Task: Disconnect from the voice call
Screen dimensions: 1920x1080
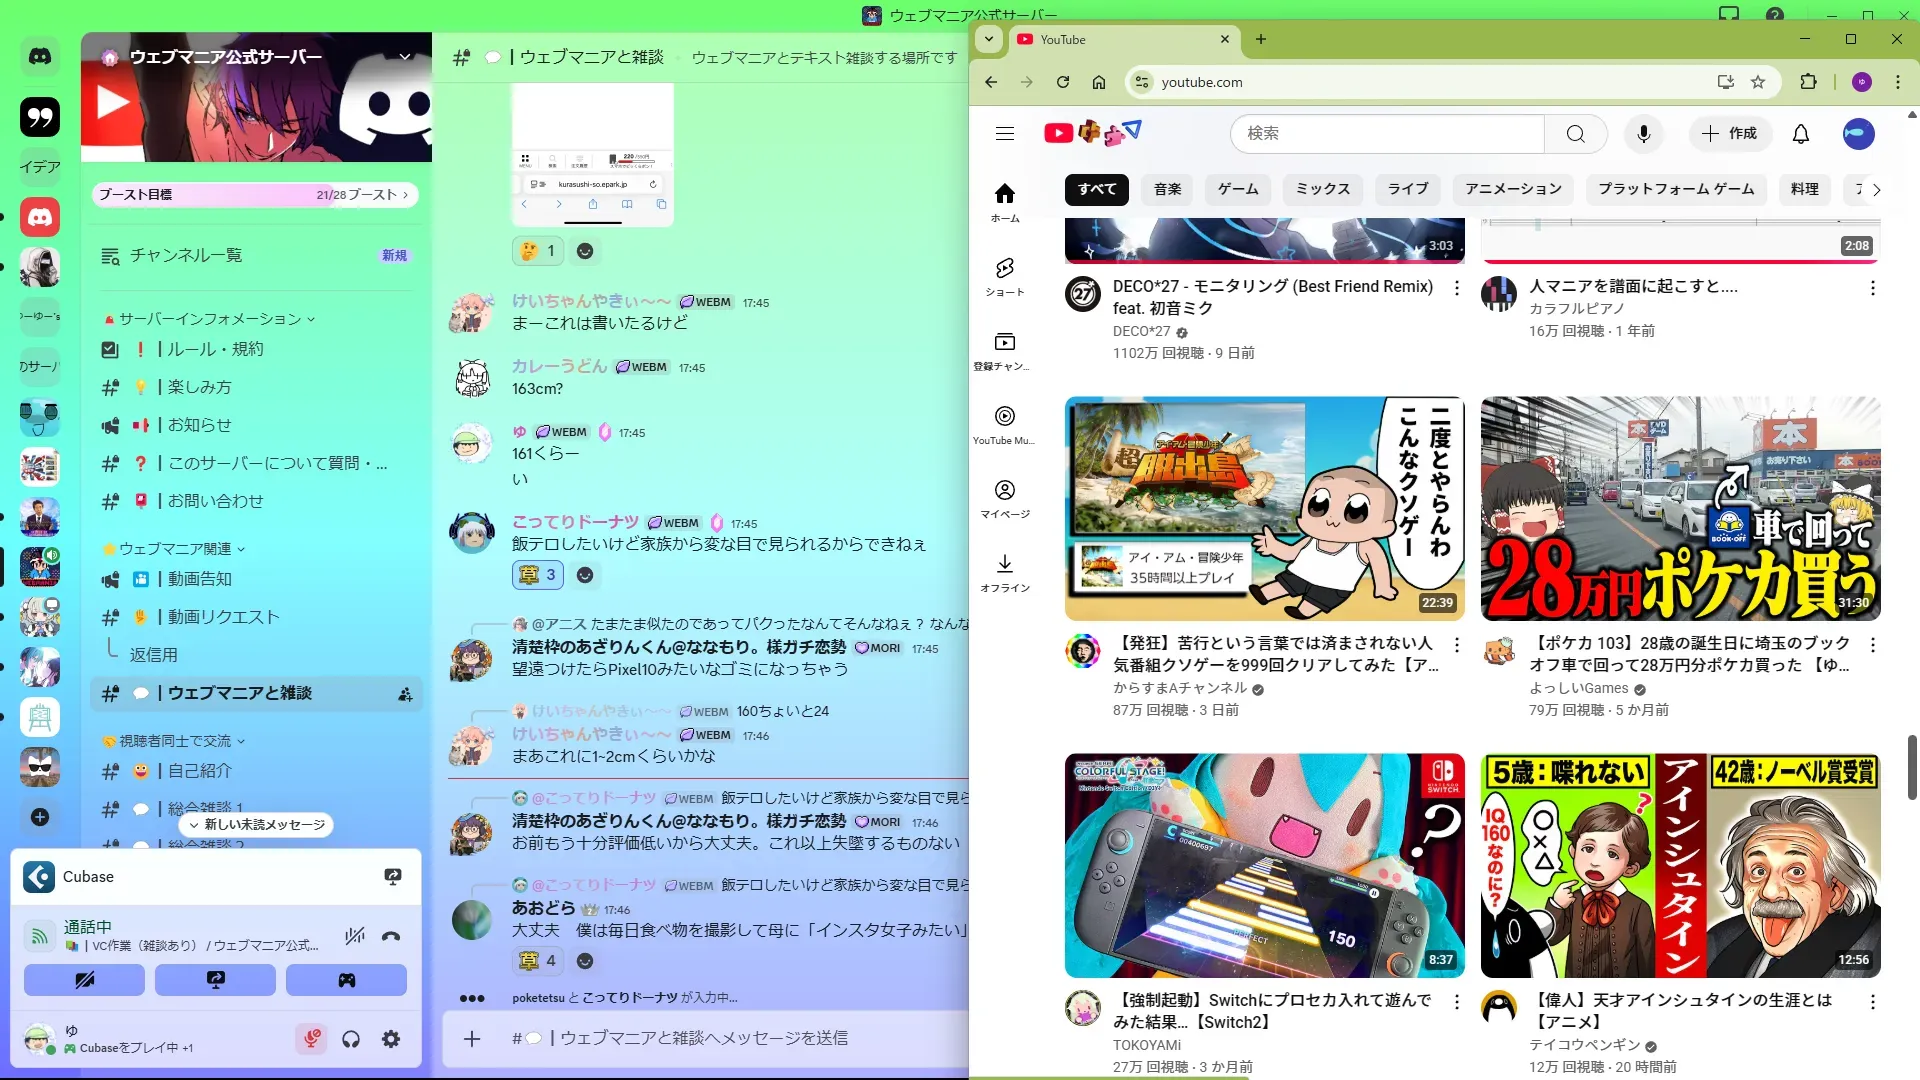Action: pyautogui.click(x=391, y=937)
